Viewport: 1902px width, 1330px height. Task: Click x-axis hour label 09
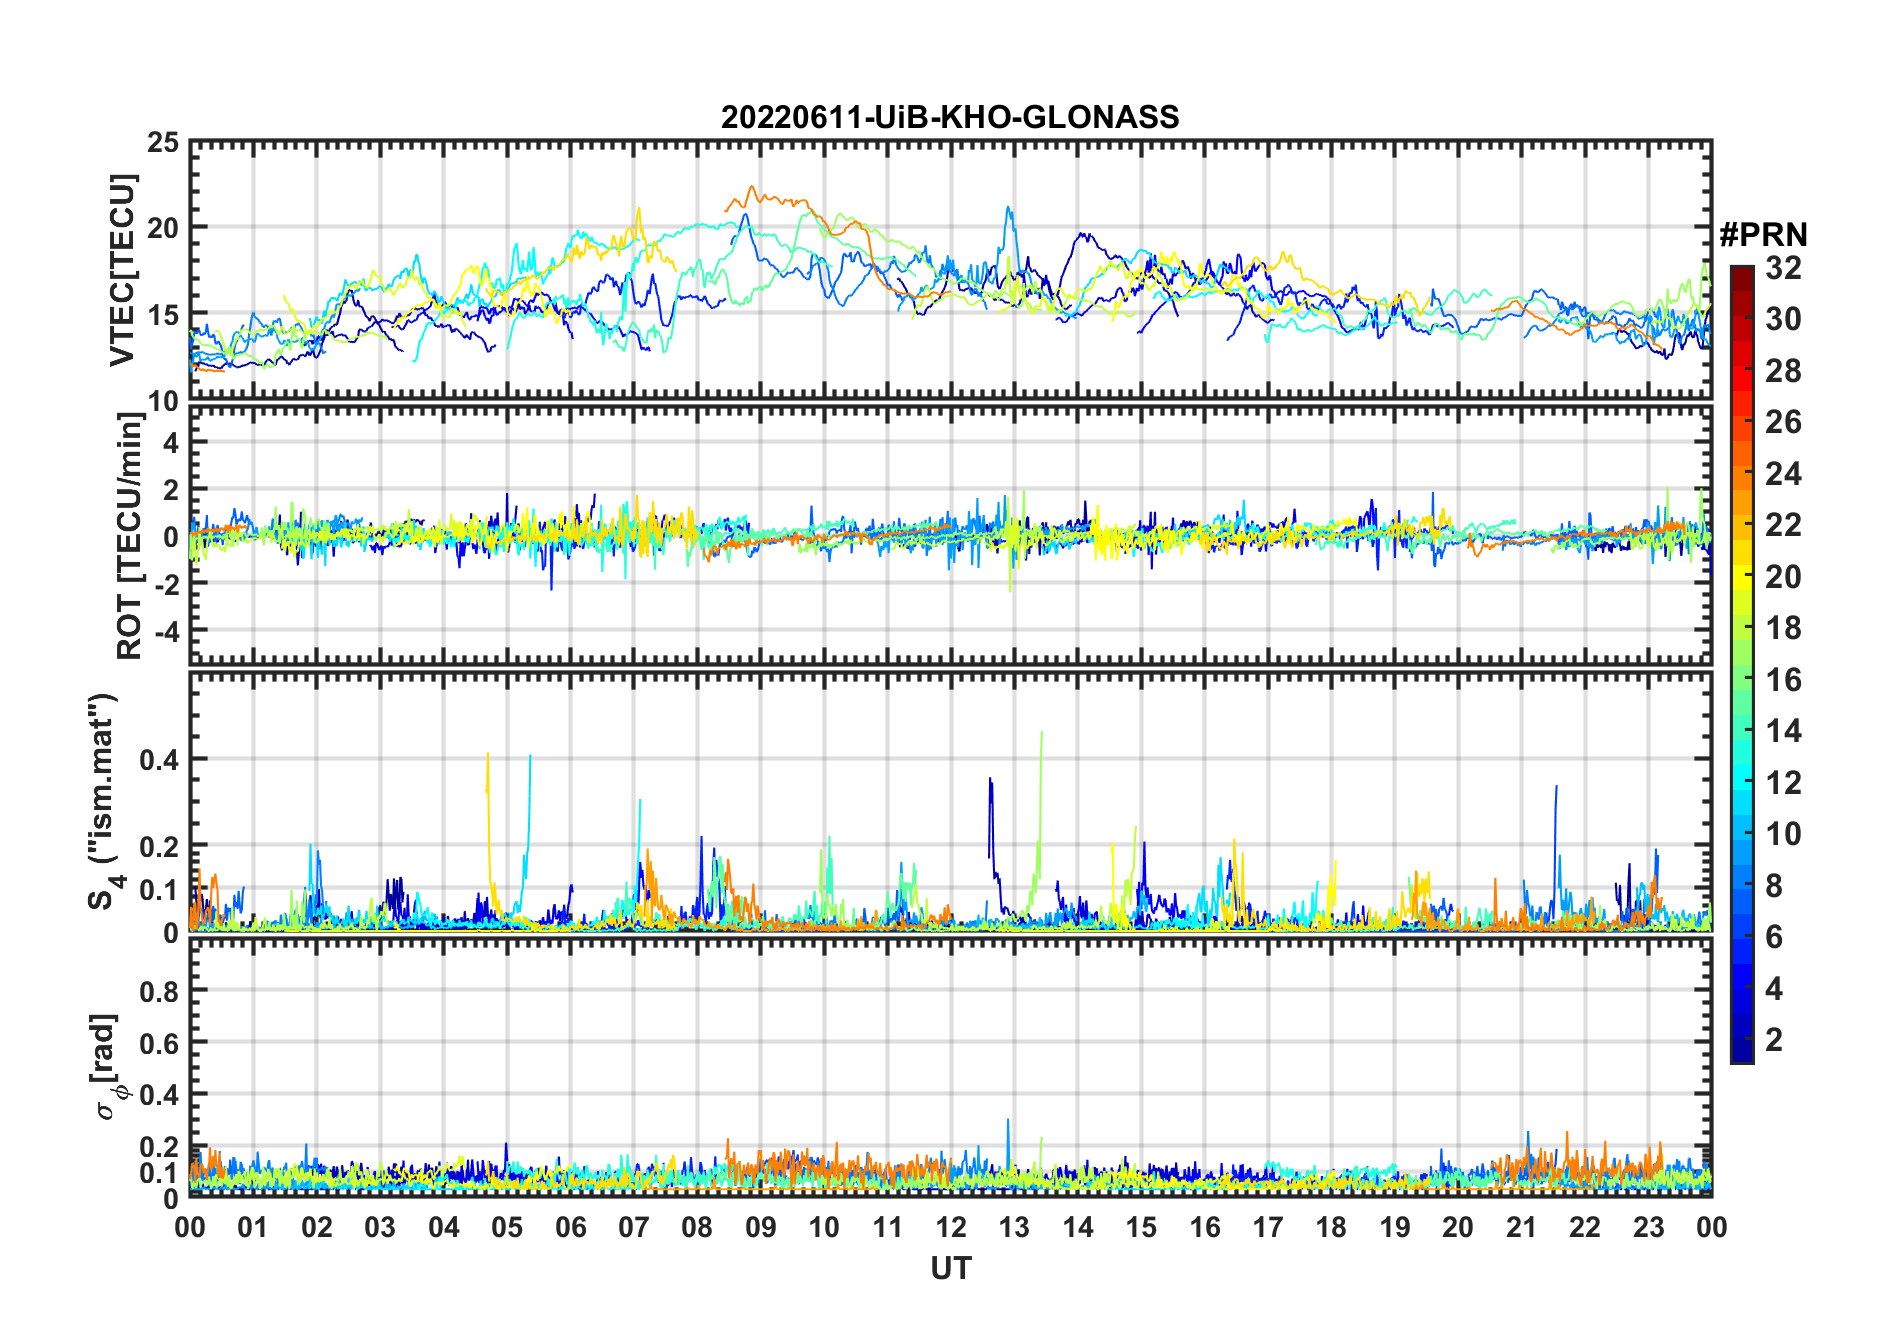761,1227
